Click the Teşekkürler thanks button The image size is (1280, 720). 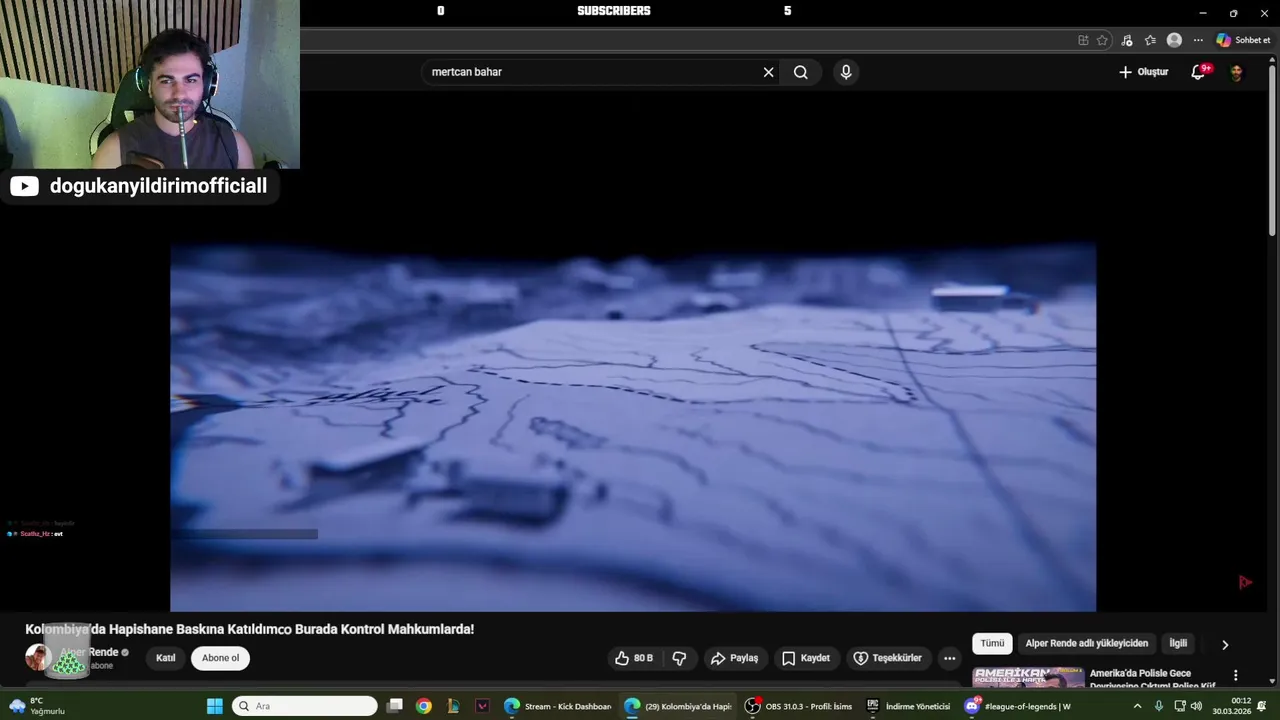tap(888, 658)
